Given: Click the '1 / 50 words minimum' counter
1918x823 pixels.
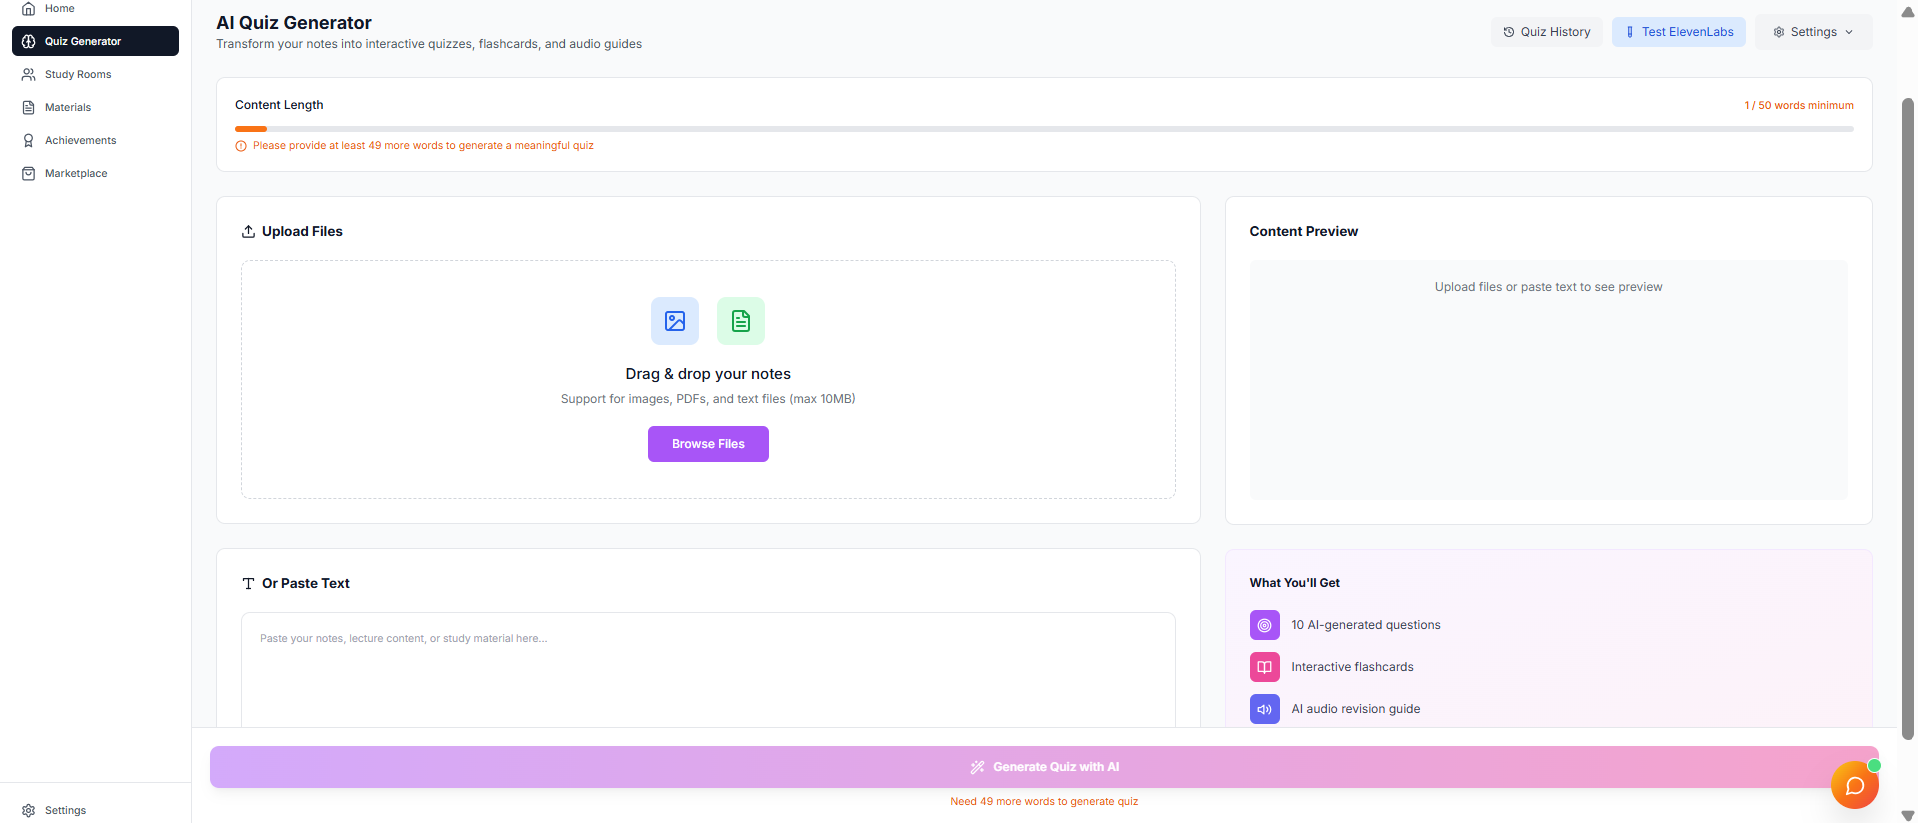Looking at the screenshot, I should coord(1799,105).
